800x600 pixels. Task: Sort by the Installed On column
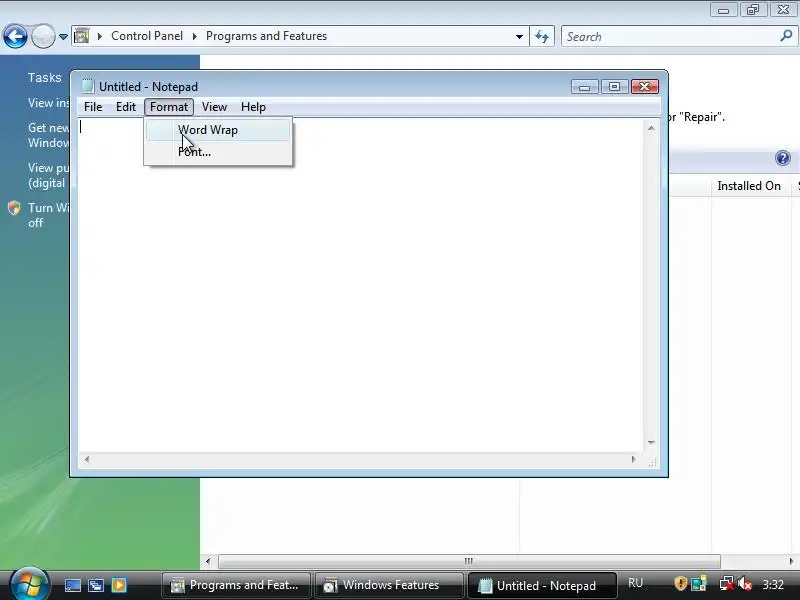[x=749, y=186]
